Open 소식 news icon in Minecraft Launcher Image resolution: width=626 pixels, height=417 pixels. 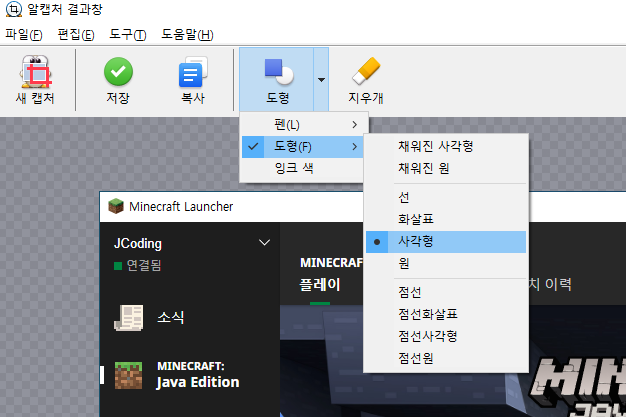point(129,318)
